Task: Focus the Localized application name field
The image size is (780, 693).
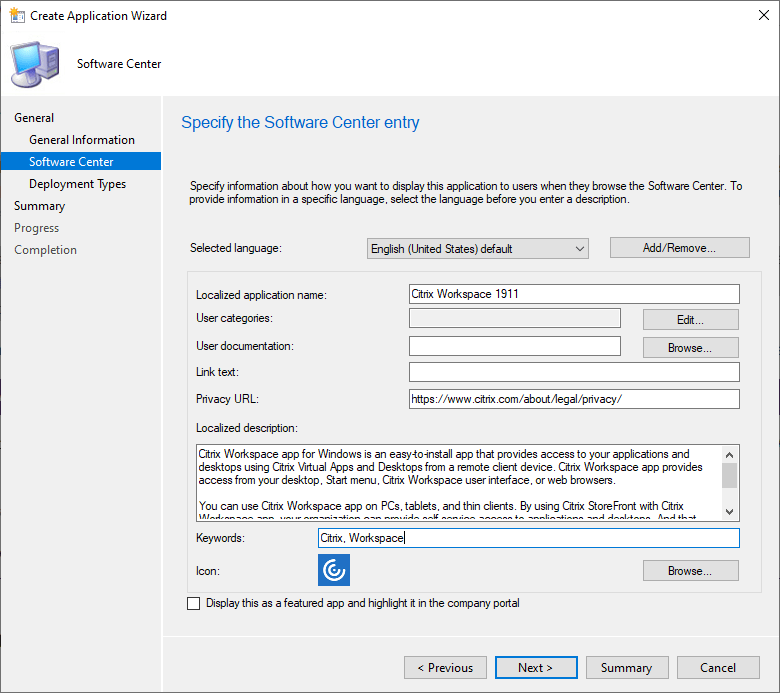Action: (574, 294)
